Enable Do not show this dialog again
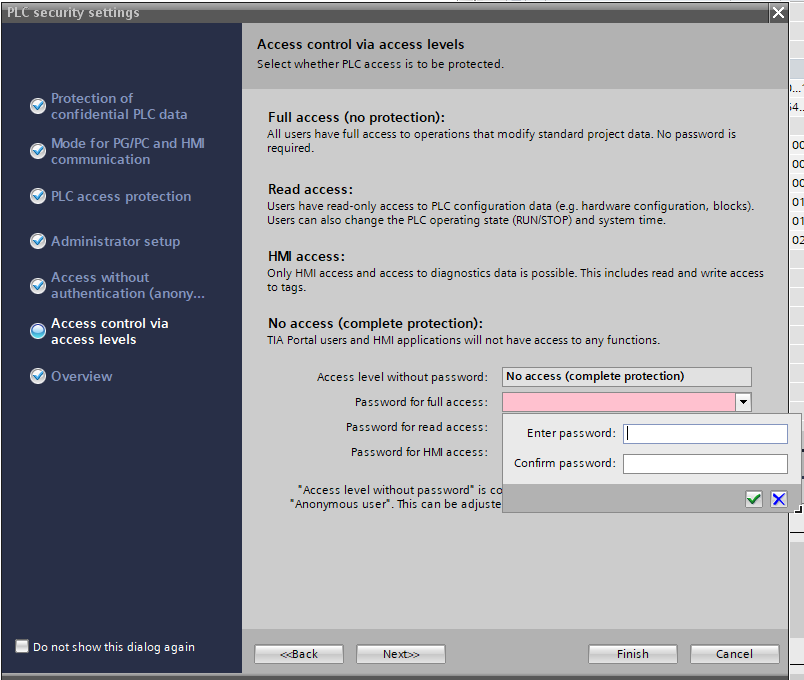 22,647
